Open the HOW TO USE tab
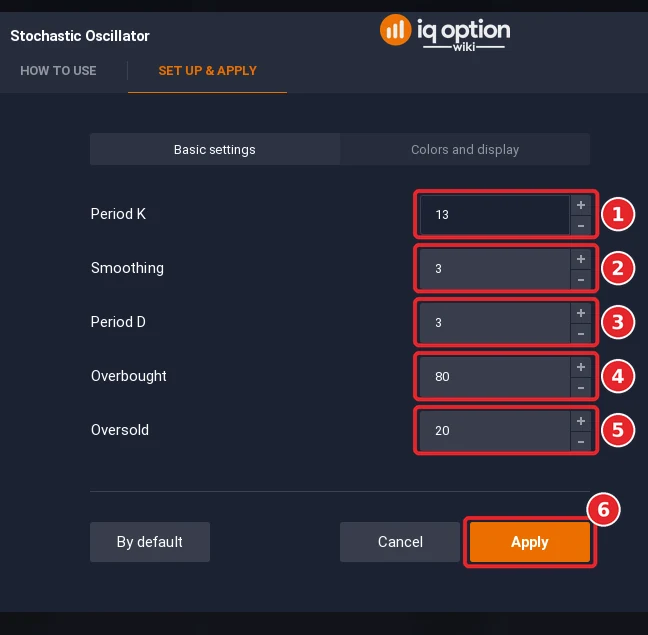648x635 pixels. 58,71
